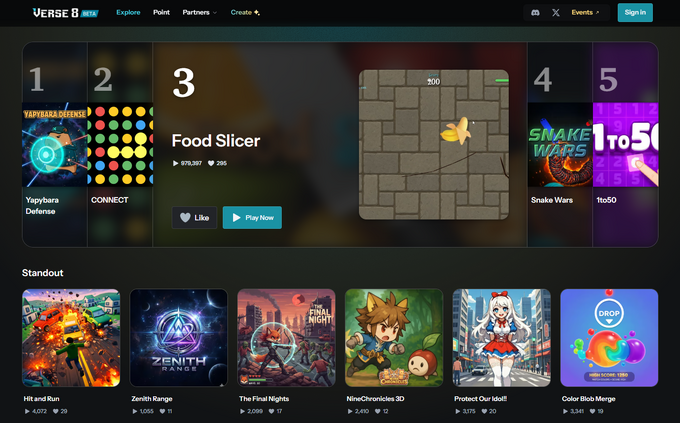Image resolution: width=680 pixels, height=423 pixels.
Task: Like the Food Slicer game
Action: 194,217
